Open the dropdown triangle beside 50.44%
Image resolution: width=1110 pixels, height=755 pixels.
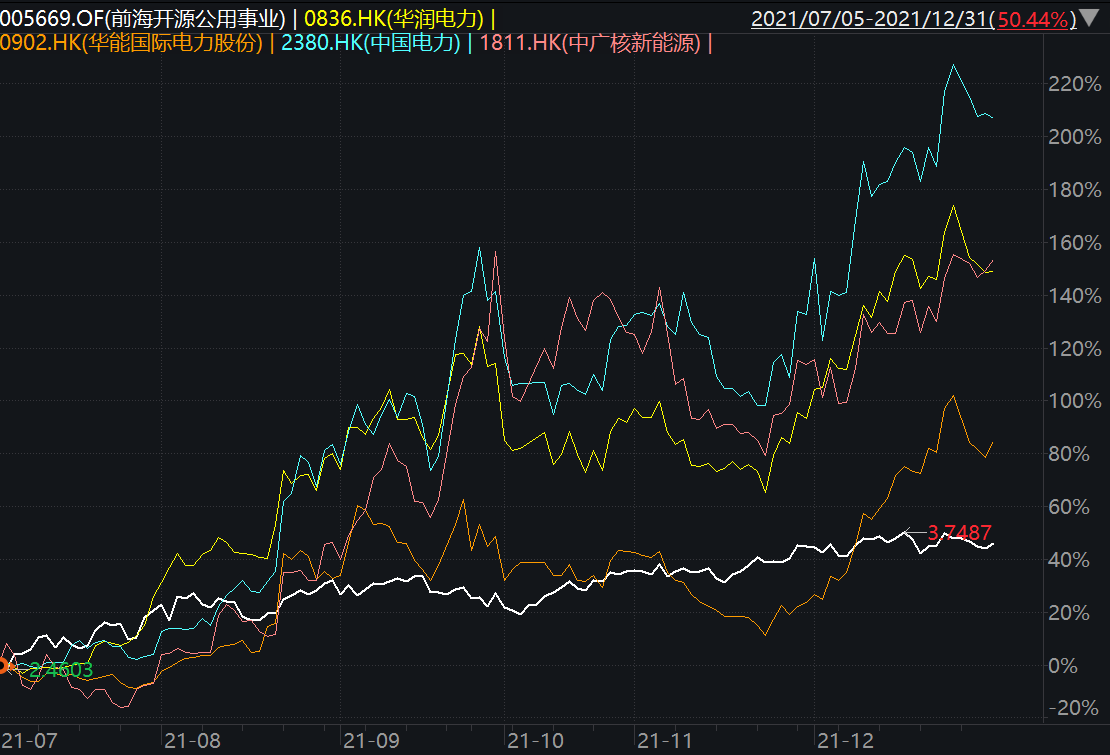[x=1088, y=18]
